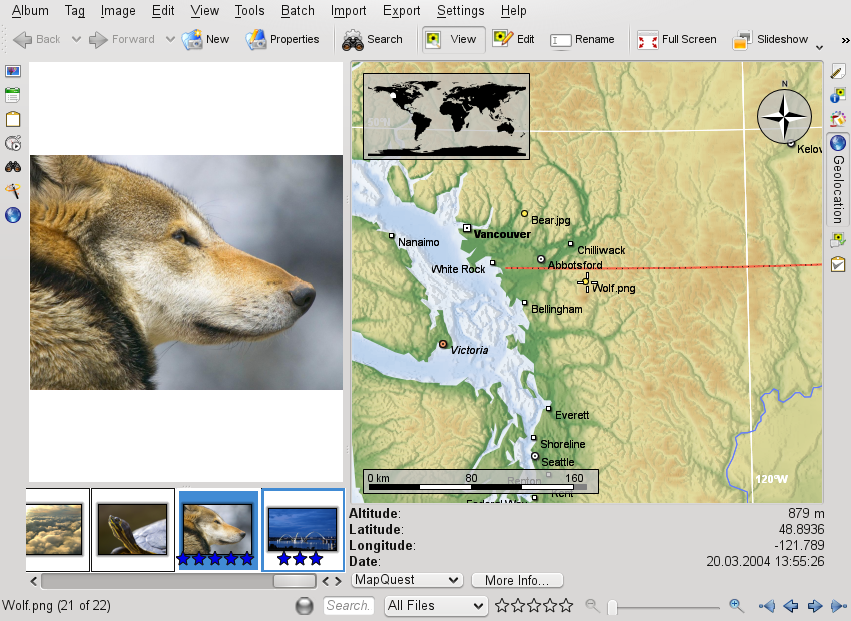The image size is (851, 621).
Task: Open the All Files filter dropdown
Action: pos(435,605)
